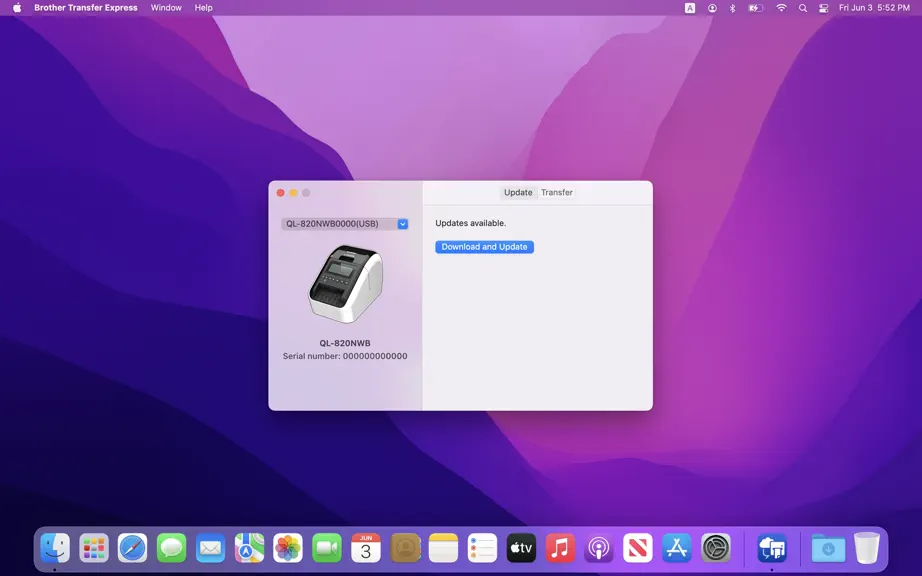Click the Wi-Fi status icon
Viewport: 922px width, 576px height.
tap(781, 8)
